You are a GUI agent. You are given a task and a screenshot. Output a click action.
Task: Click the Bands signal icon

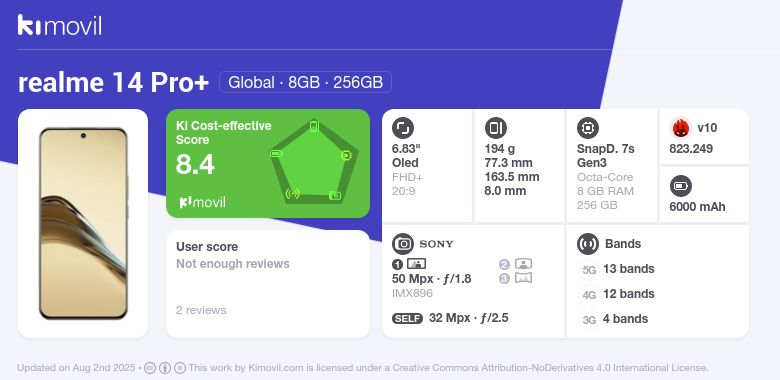click(588, 244)
